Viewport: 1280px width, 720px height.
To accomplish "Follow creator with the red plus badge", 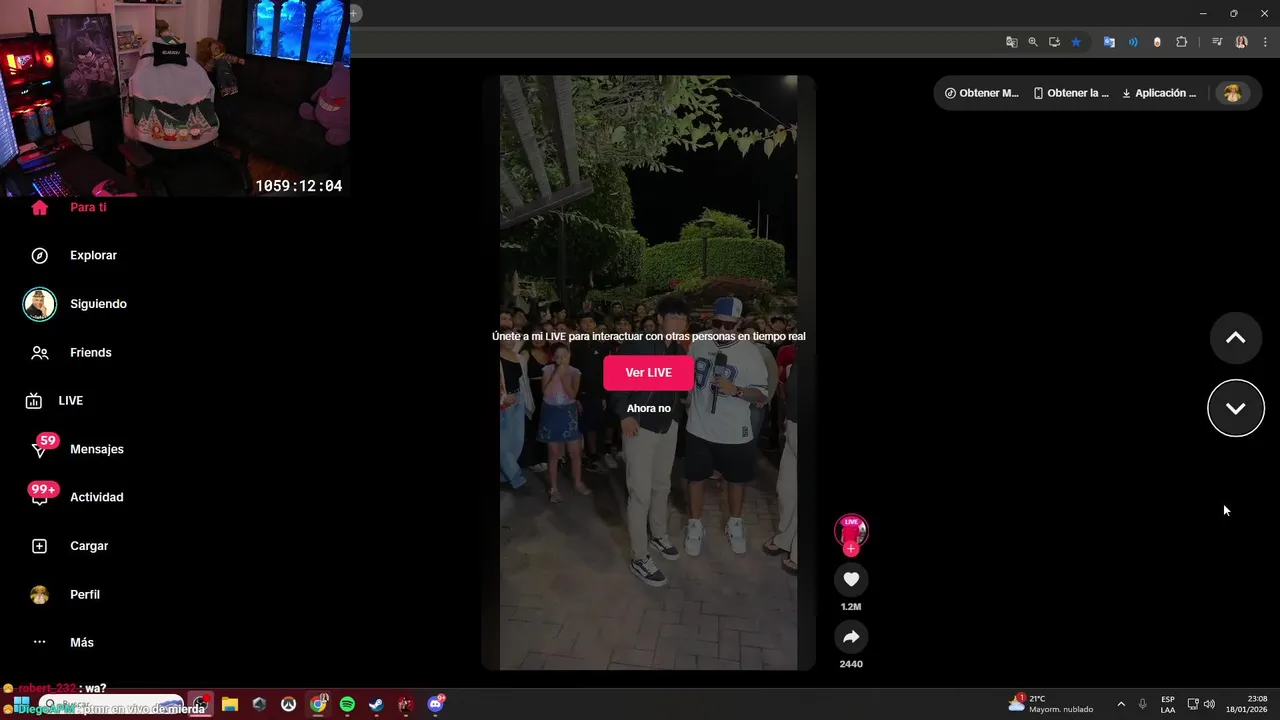I will coord(851,549).
